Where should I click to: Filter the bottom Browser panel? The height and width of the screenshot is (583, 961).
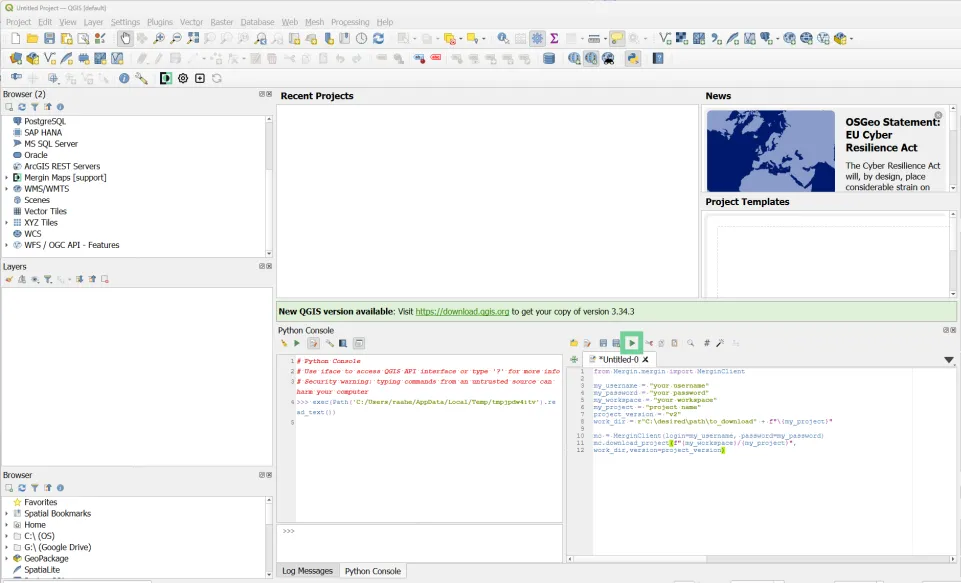click(35, 488)
